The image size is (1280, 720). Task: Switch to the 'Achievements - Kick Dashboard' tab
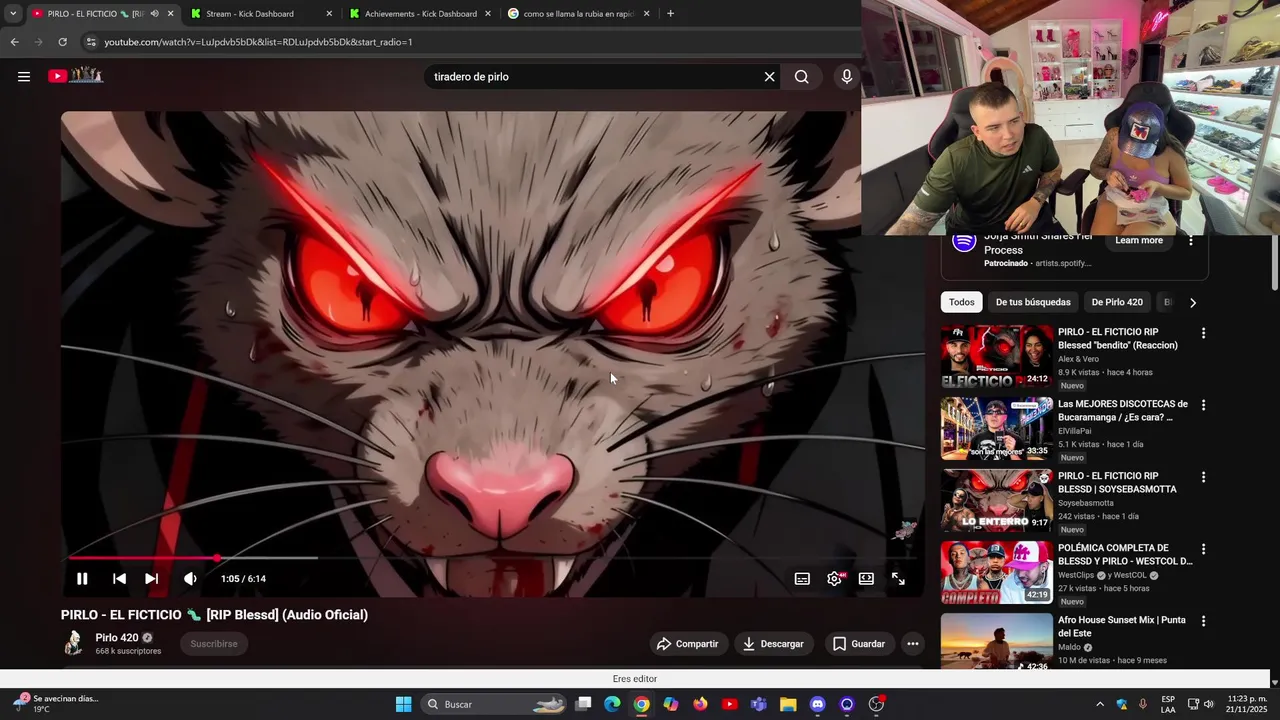pyautogui.click(x=420, y=14)
